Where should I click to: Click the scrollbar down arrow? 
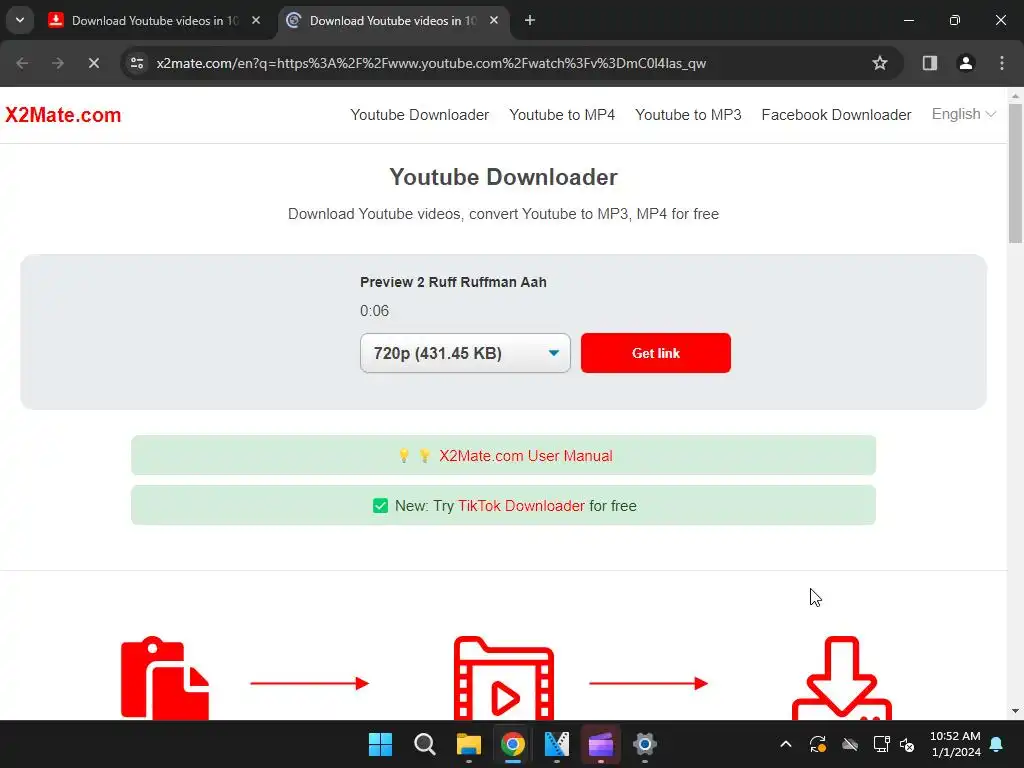(x=1016, y=711)
